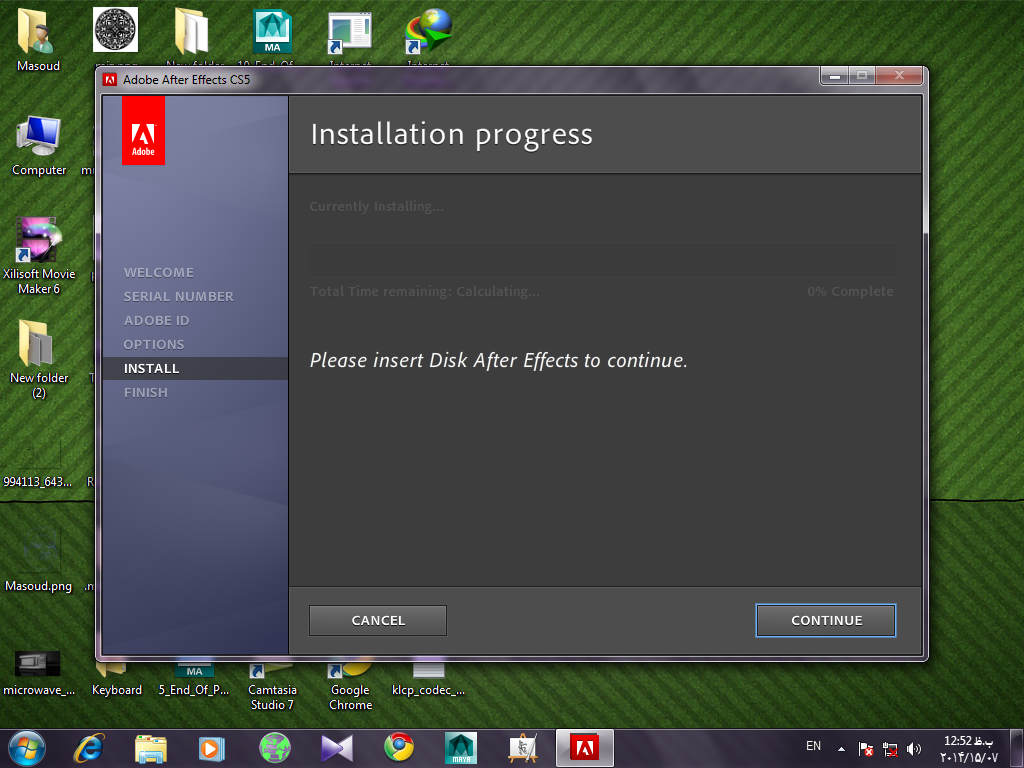Open the Keyboard folder on desktop

pyautogui.click(x=117, y=680)
